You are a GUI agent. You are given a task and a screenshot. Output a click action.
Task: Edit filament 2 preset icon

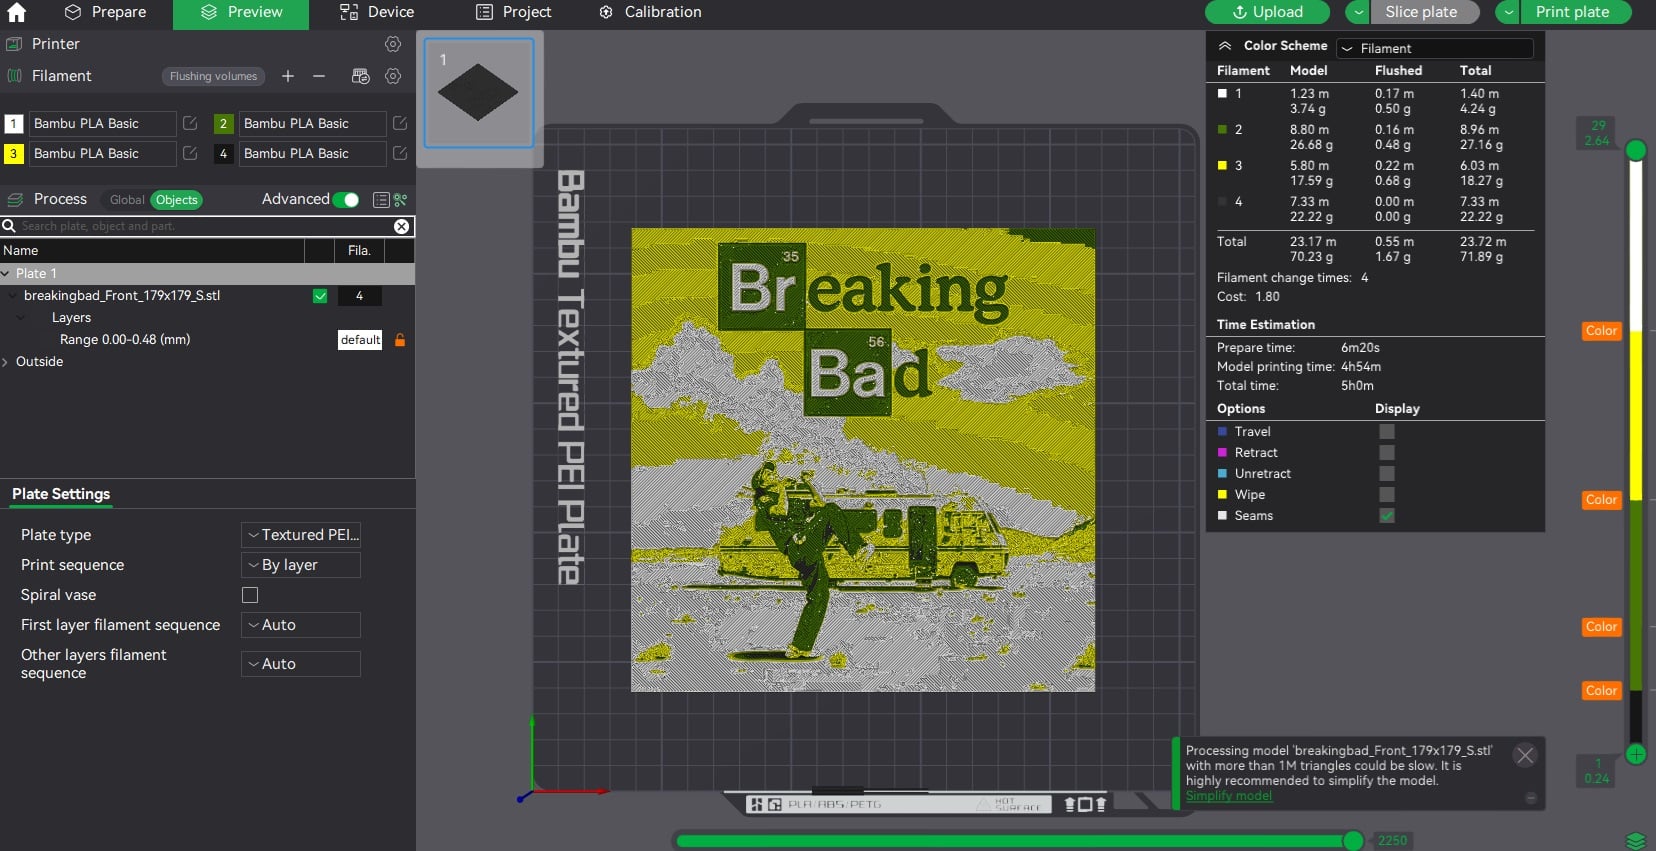(400, 123)
